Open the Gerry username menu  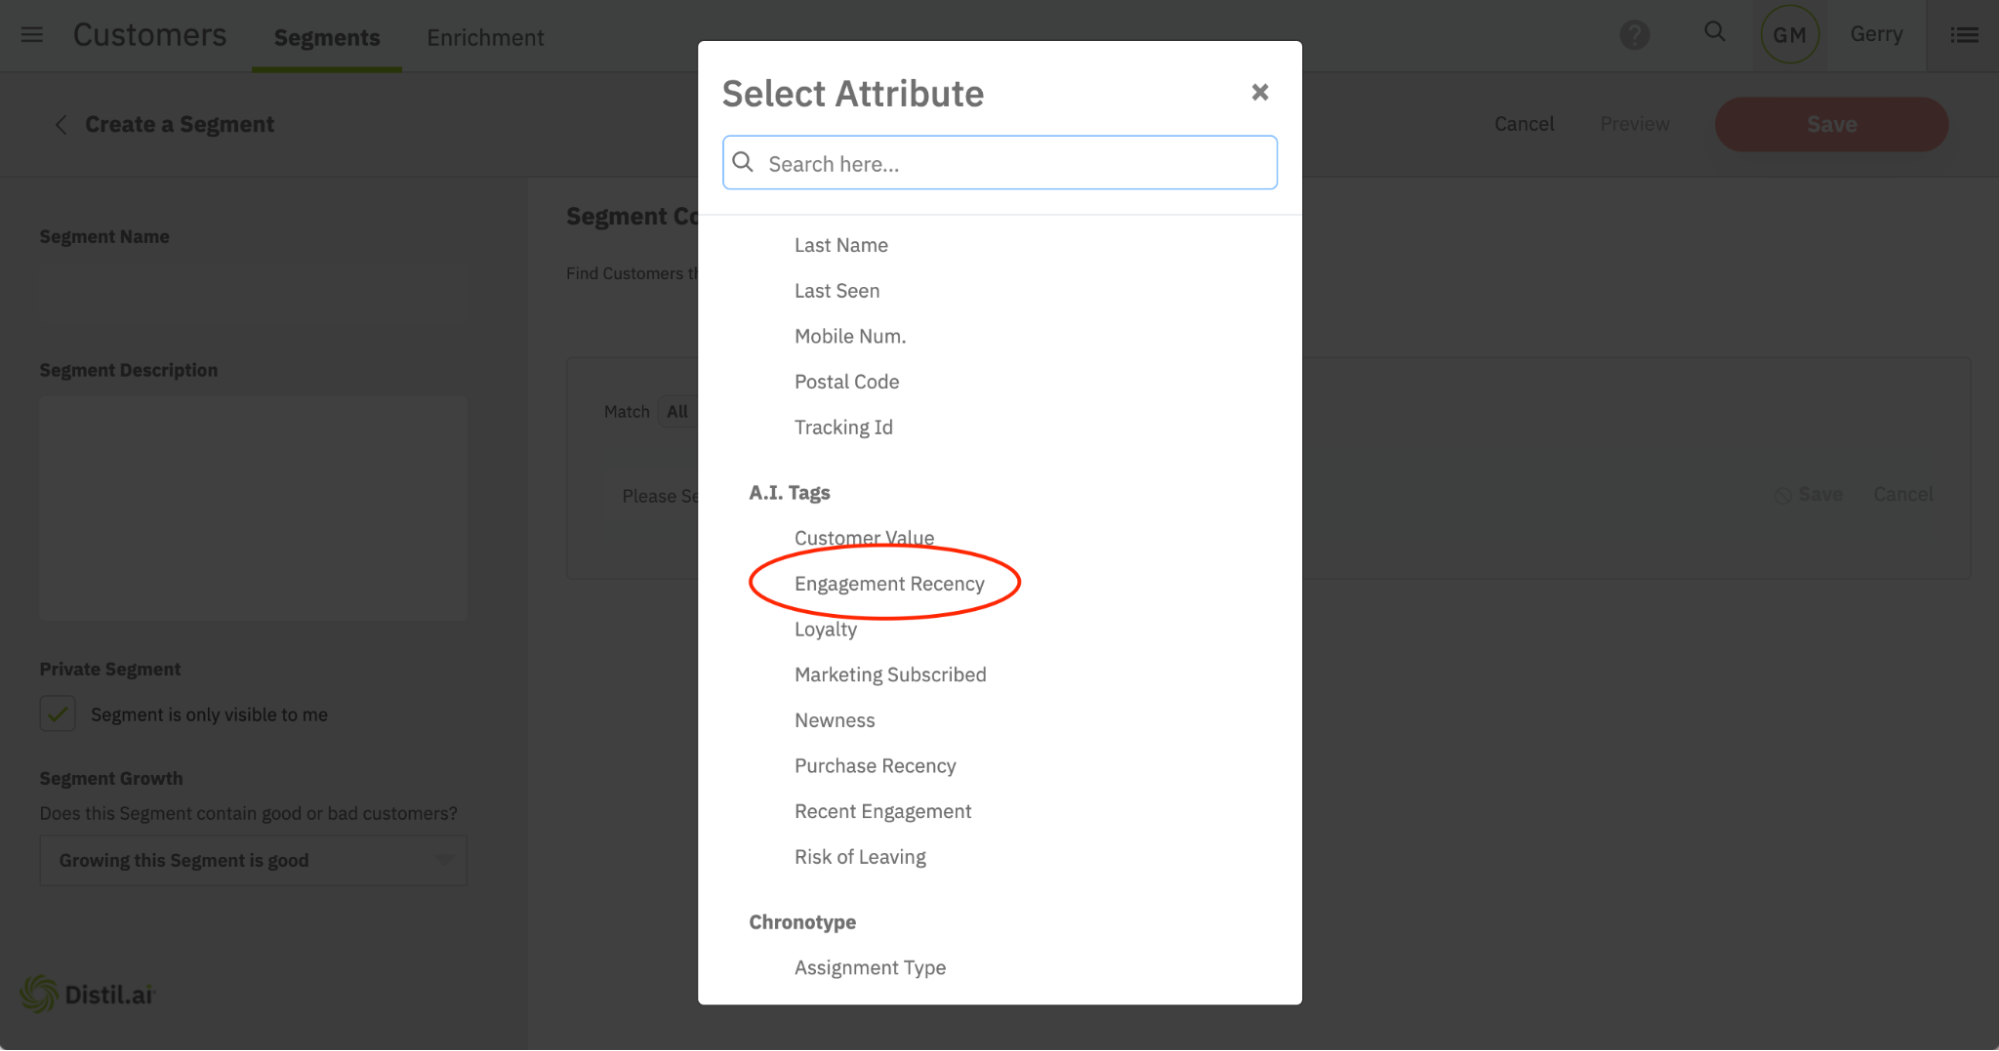coord(1876,34)
